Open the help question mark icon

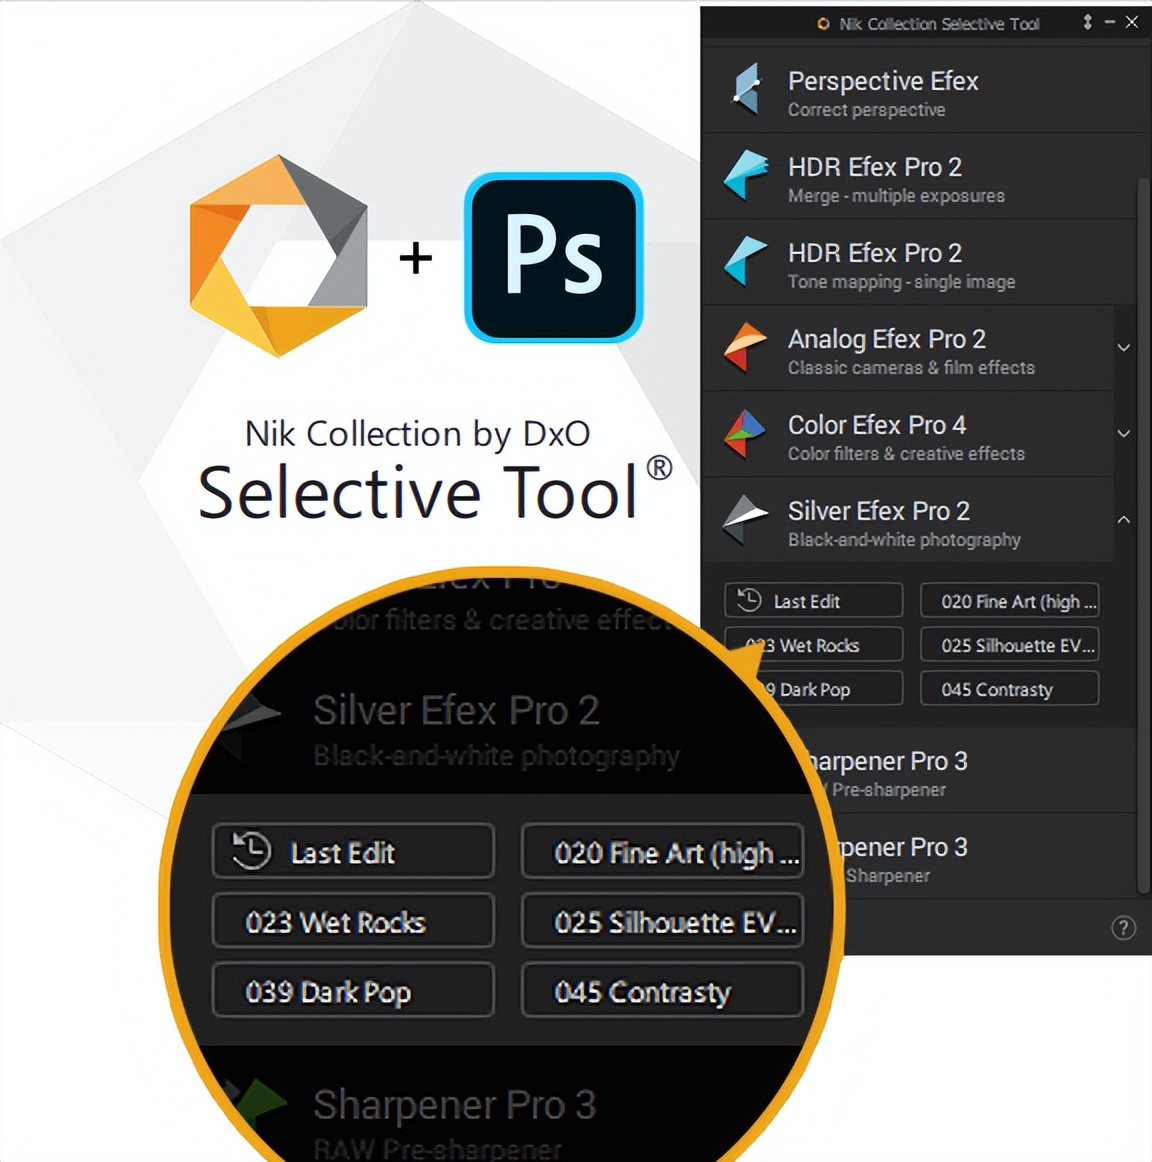click(x=1123, y=927)
